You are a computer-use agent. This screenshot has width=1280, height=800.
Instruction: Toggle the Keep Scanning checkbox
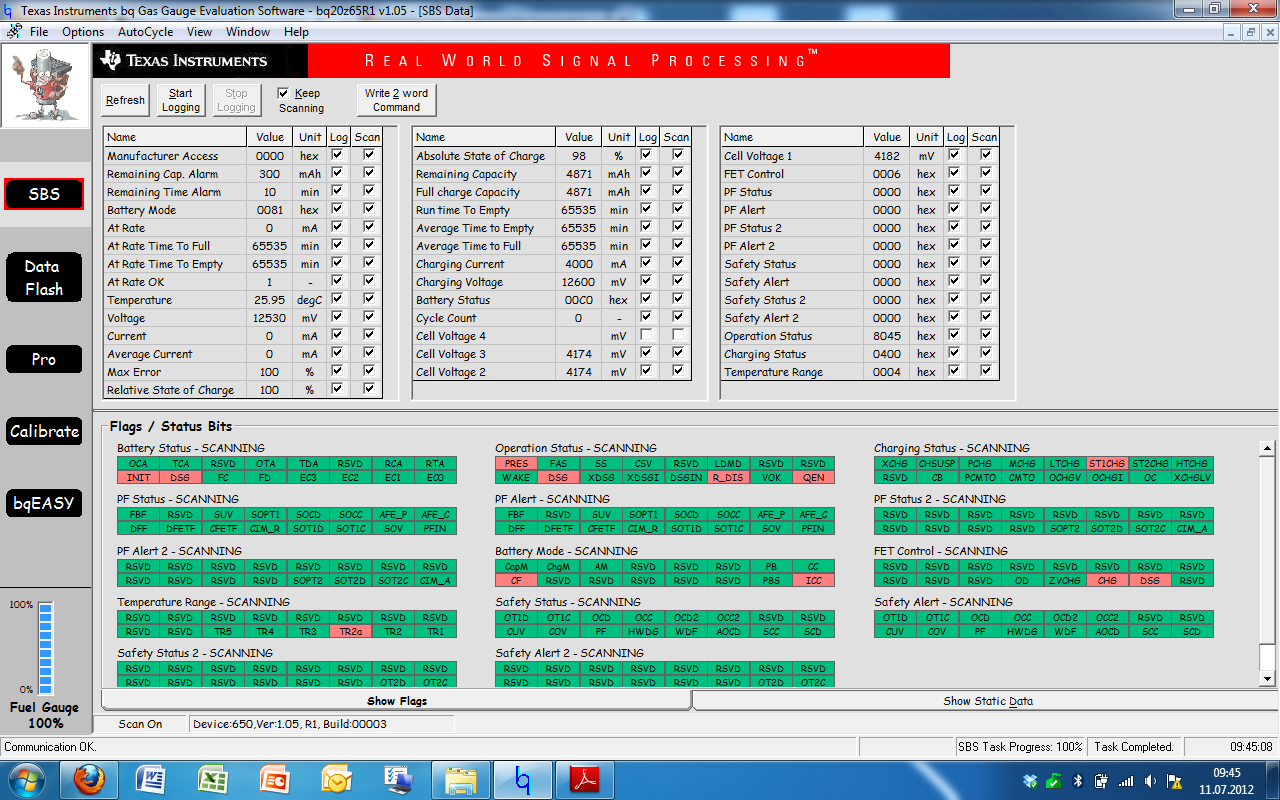284,93
